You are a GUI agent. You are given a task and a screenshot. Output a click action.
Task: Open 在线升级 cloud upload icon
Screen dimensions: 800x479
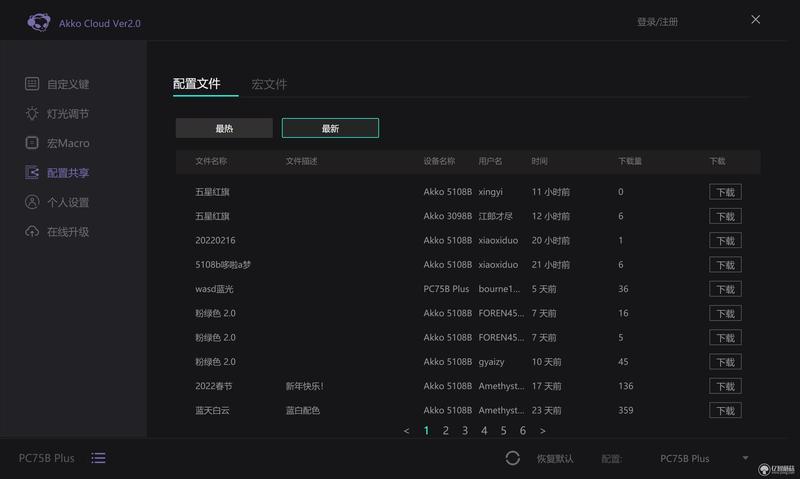pos(32,232)
